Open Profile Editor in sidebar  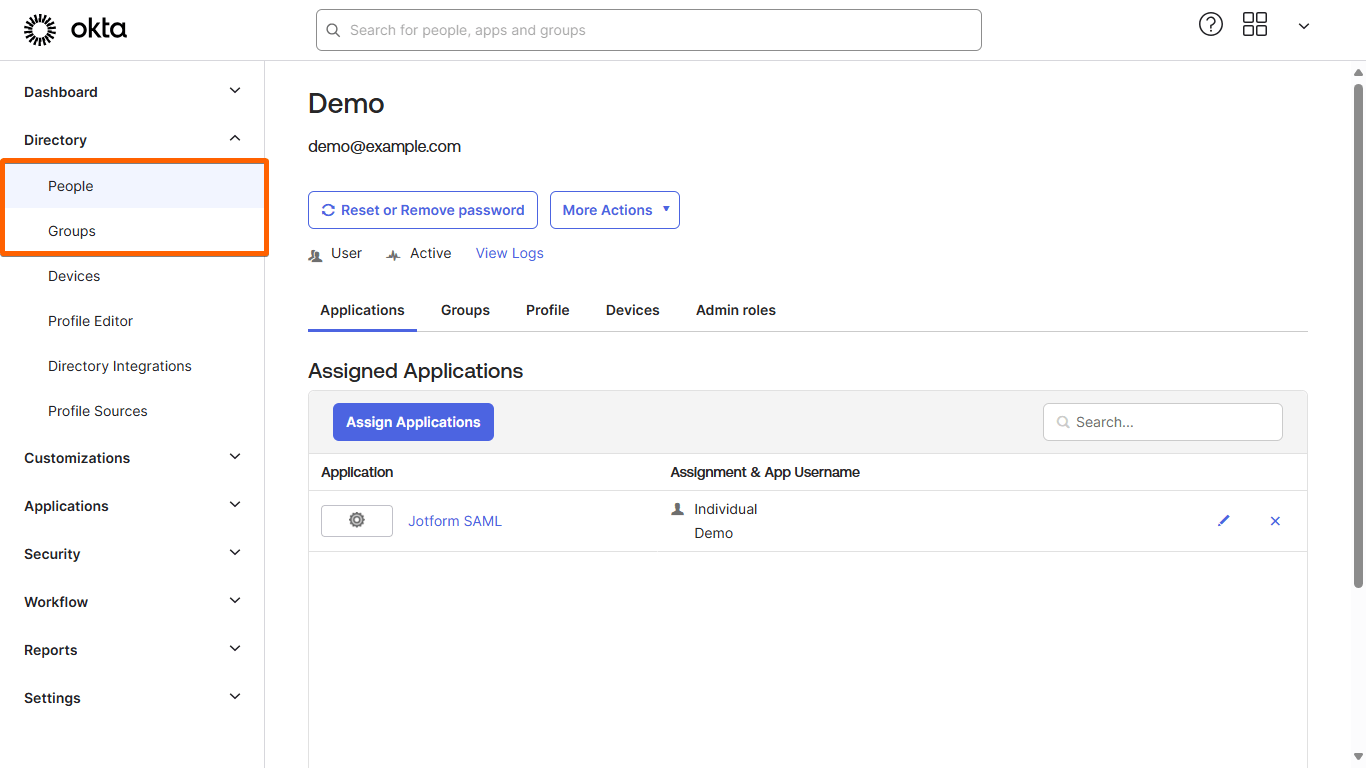coord(90,321)
